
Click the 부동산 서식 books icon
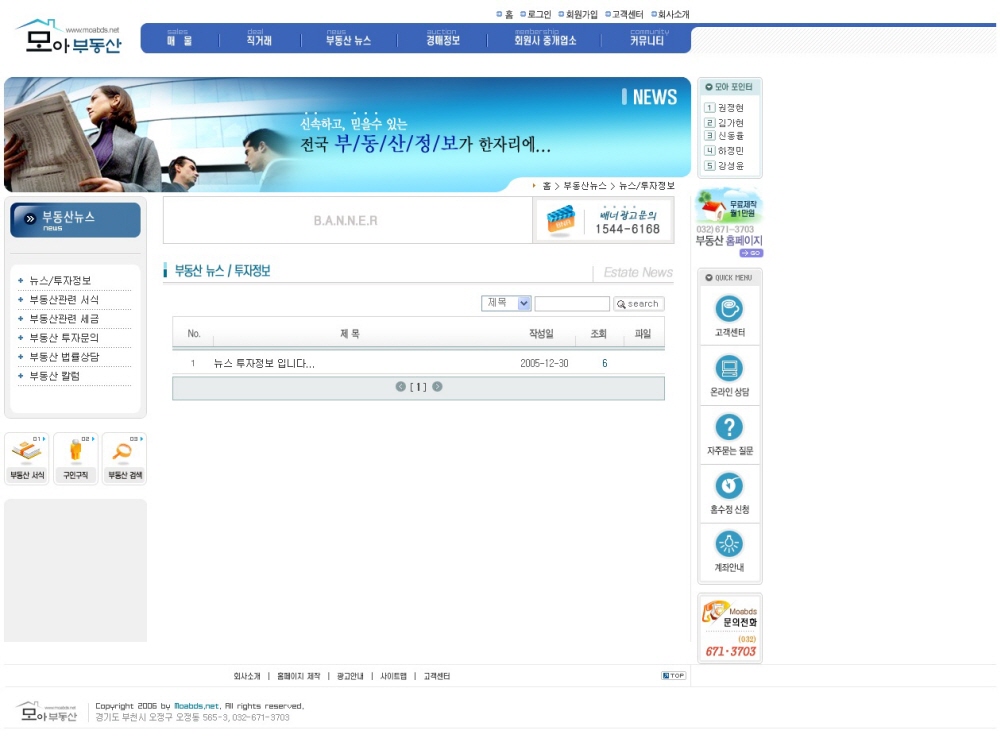[26, 452]
